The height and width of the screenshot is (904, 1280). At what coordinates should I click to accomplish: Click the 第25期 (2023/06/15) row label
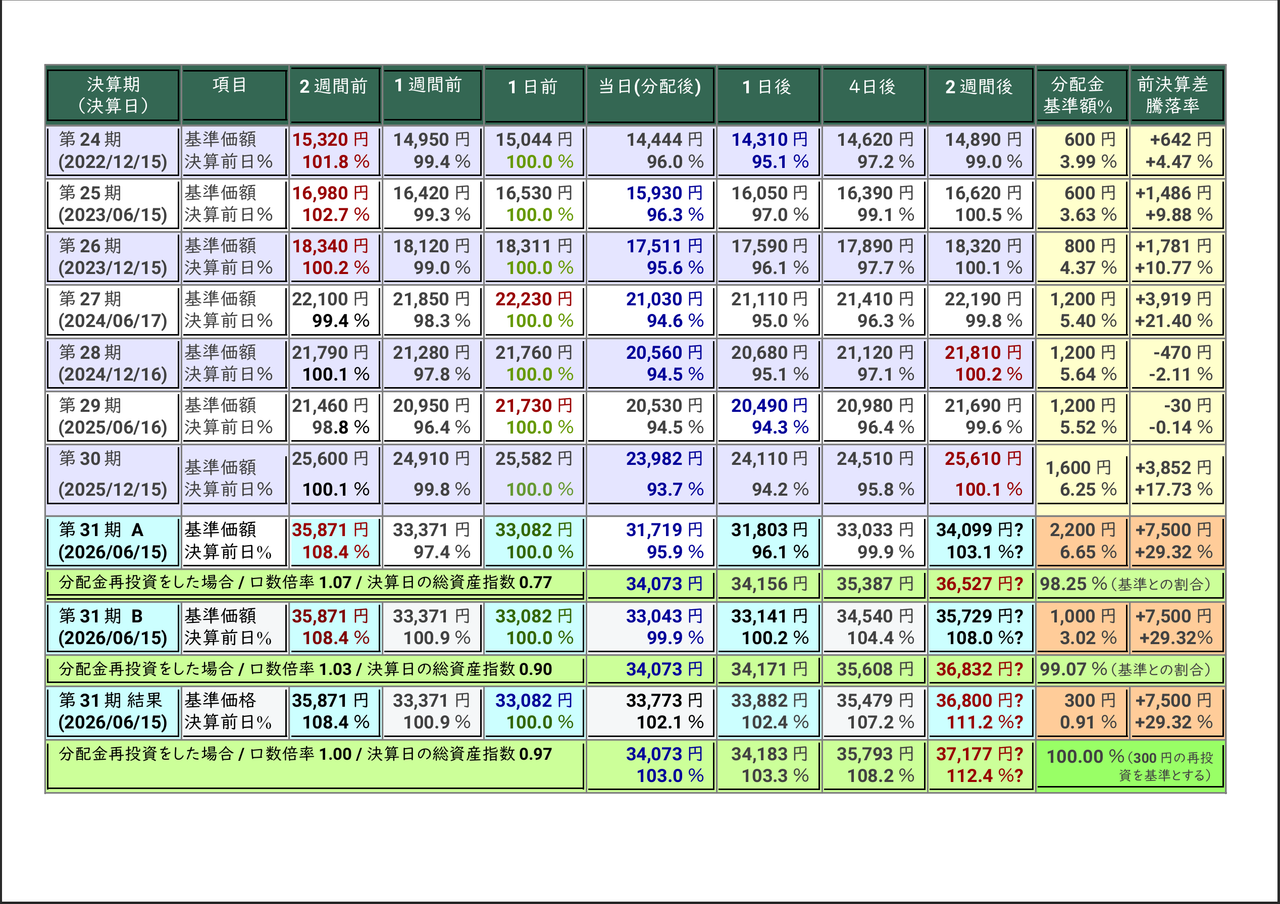[113, 204]
